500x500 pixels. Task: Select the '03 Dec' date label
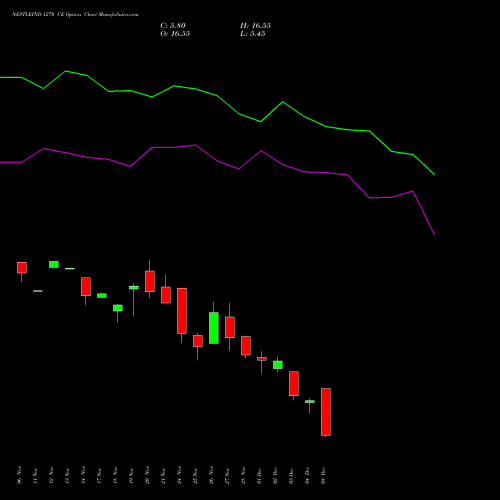pos(291,475)
